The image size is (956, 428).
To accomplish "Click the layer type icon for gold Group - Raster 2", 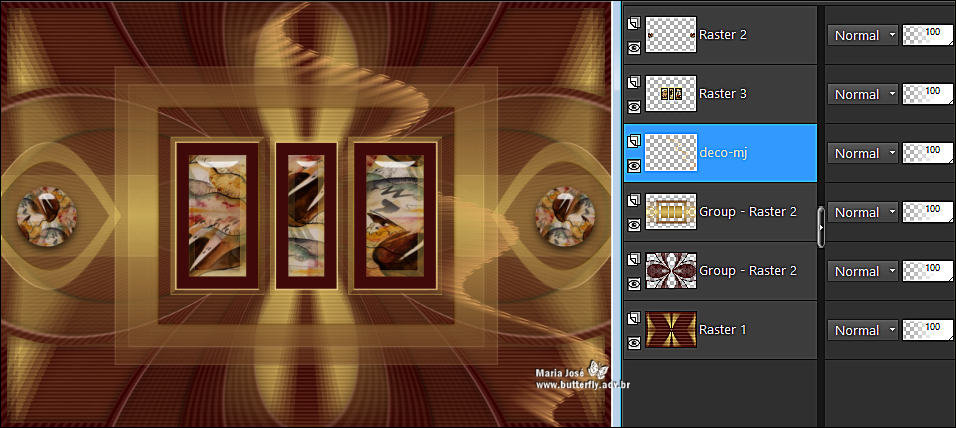I will 634,201.
